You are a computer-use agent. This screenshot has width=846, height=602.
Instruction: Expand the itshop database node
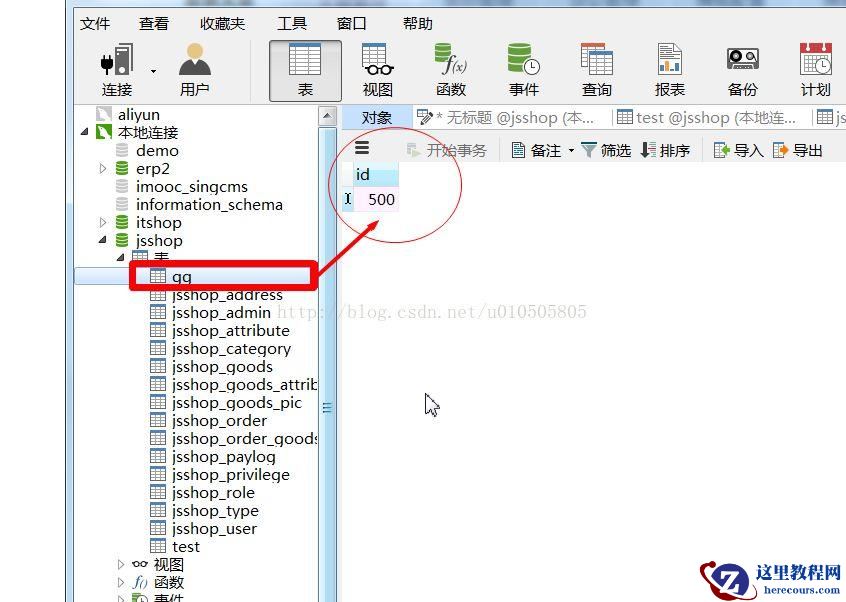pos(103,222)
